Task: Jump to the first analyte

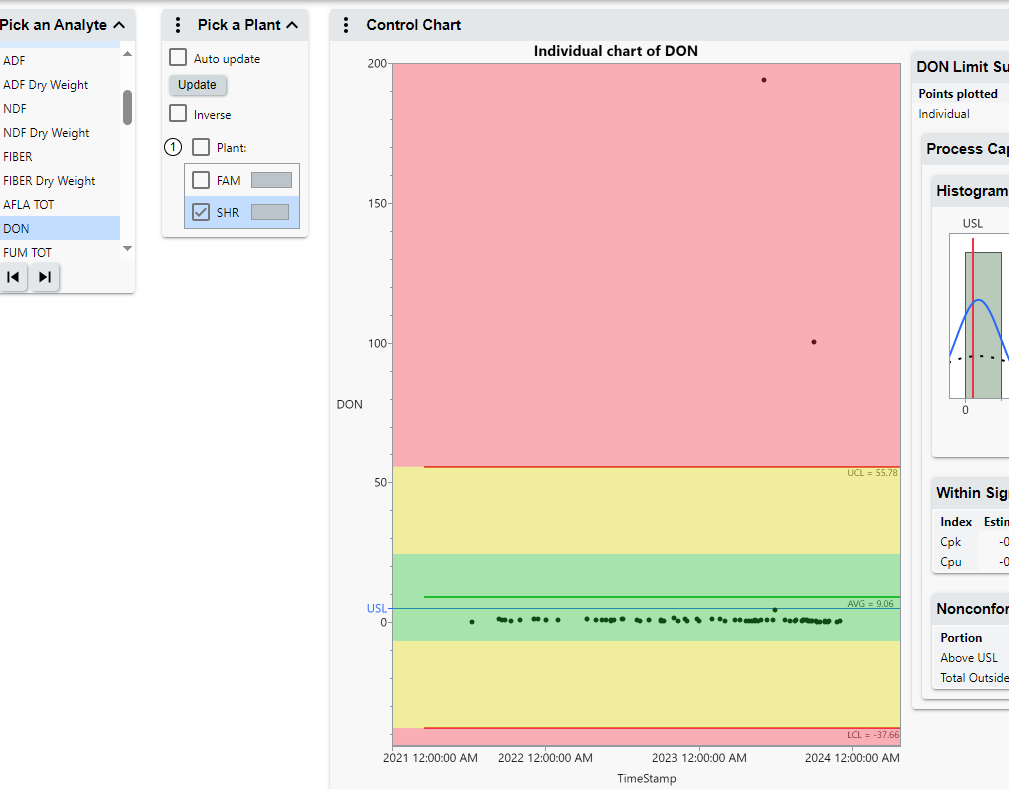Action: [x=14, y=277]
